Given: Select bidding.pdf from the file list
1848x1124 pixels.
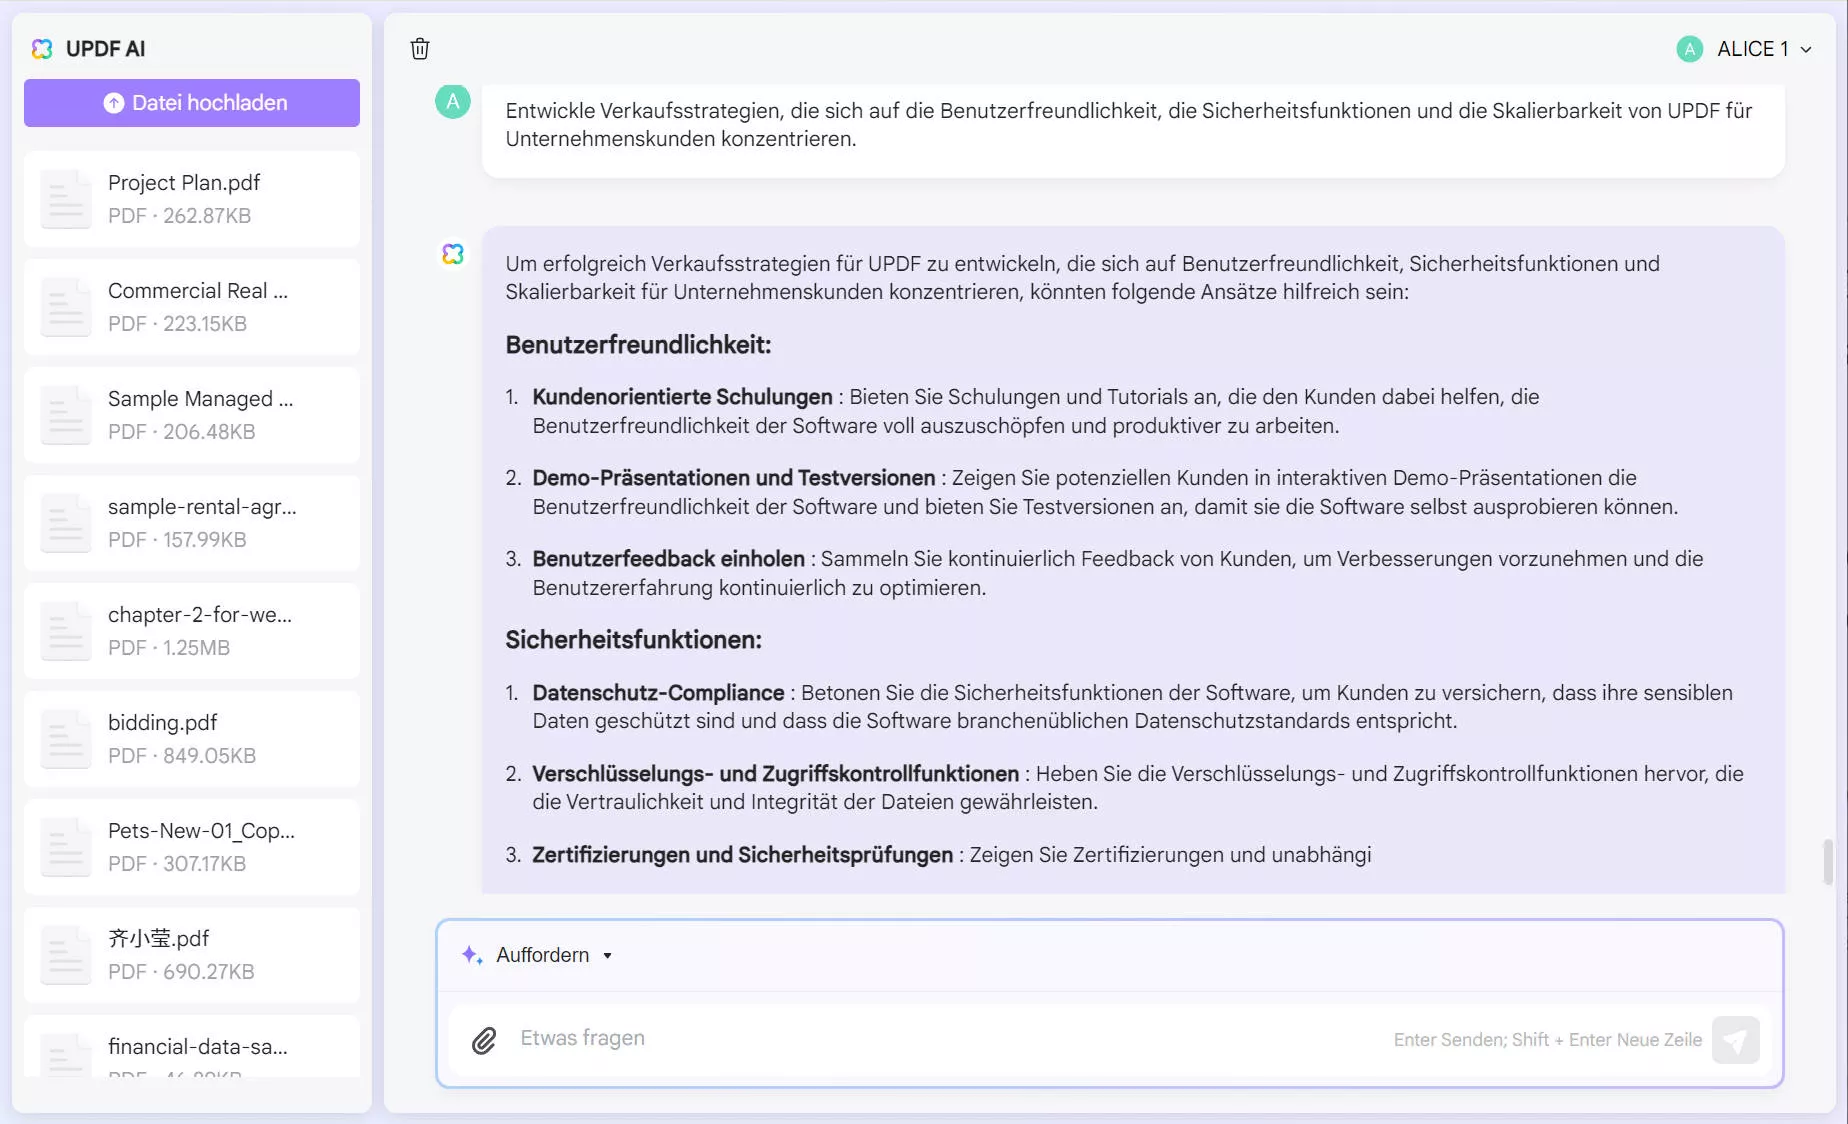Looking at the screenshot, I should pyautogui.click(x=190, y=738).
